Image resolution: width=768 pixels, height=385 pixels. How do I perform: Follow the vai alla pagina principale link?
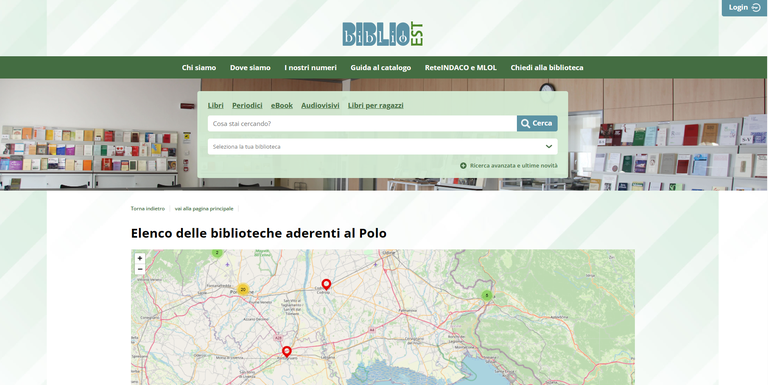point(204,208)
